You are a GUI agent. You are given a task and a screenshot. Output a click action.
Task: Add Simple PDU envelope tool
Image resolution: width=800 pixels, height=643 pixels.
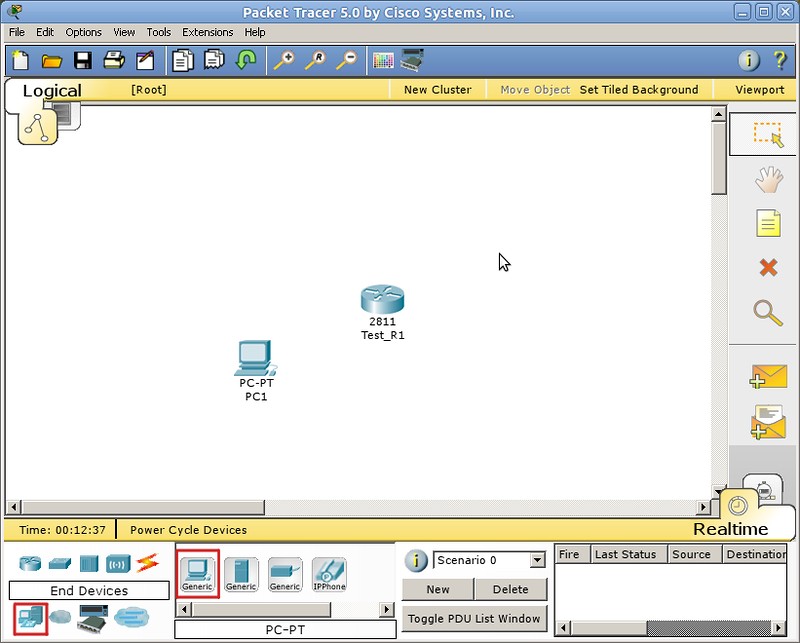[768, 377]
